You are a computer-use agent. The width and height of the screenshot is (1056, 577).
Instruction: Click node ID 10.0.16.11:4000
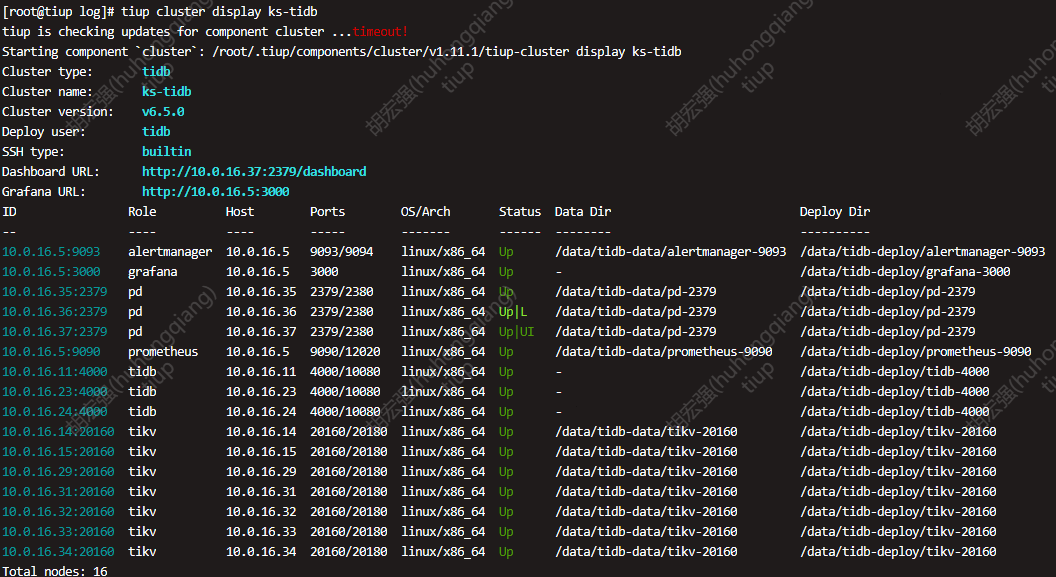55,372
